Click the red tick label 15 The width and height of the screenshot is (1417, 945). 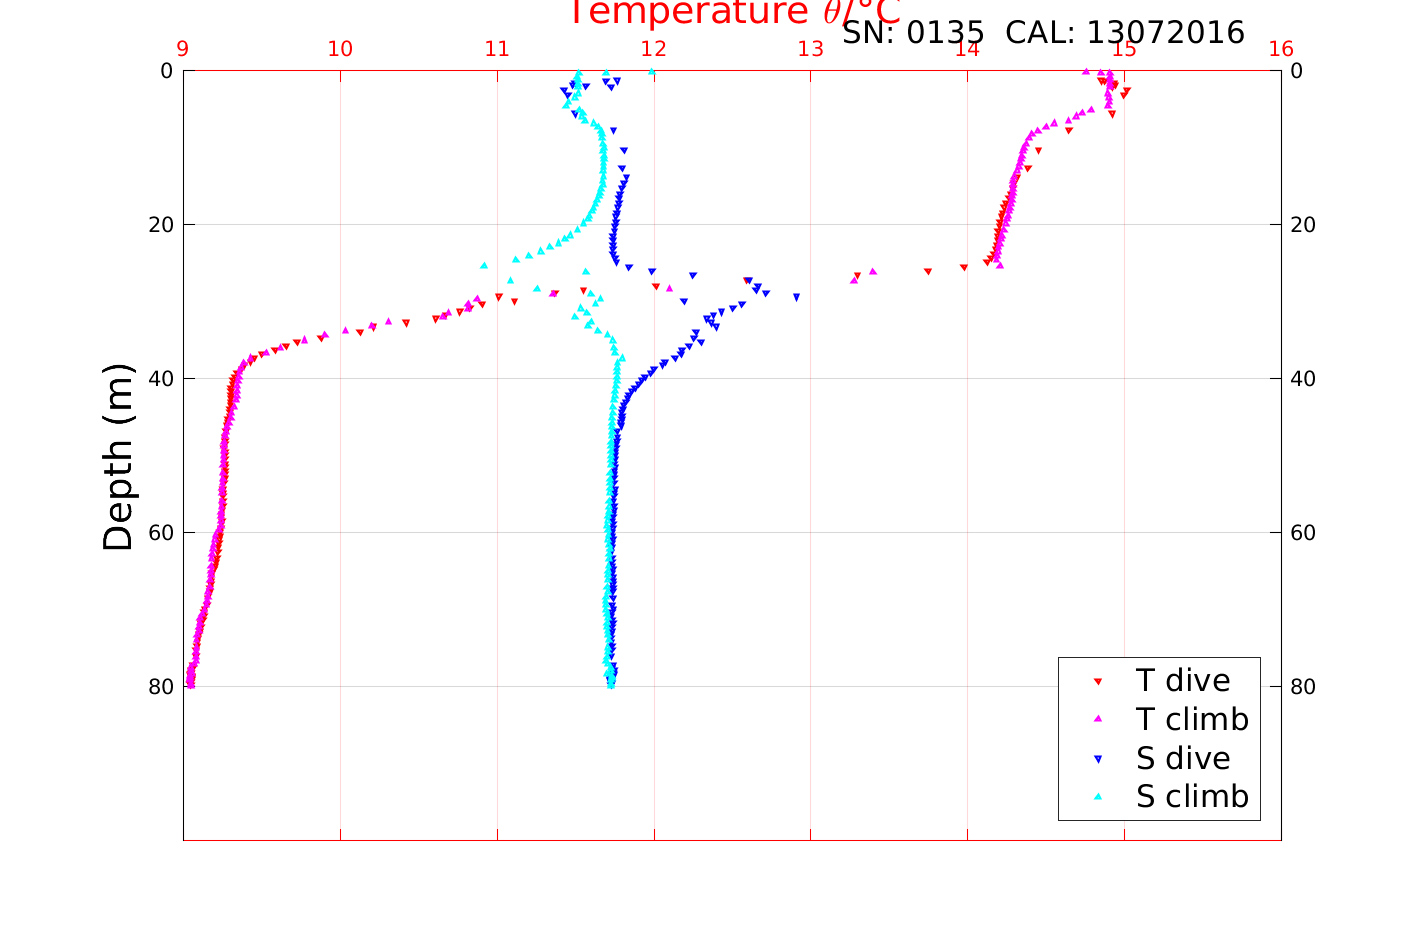click(x=1124, y=49)
